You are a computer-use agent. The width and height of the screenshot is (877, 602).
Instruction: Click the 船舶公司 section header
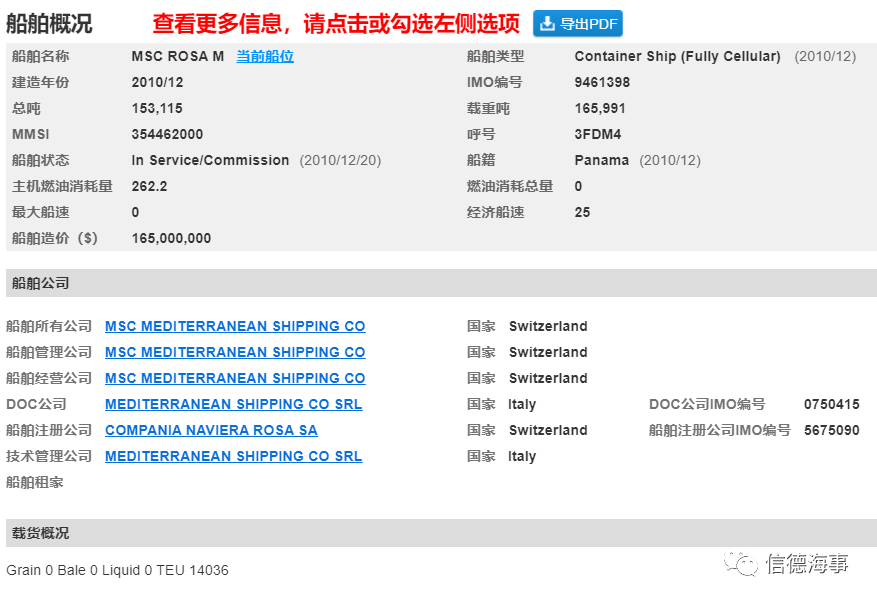click(441, 283)
